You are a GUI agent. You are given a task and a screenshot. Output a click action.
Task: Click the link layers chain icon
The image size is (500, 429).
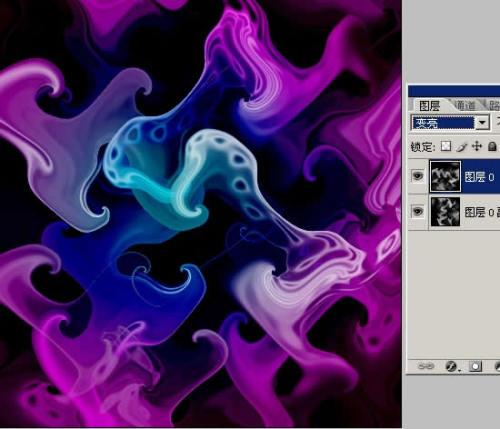[426, 366]
